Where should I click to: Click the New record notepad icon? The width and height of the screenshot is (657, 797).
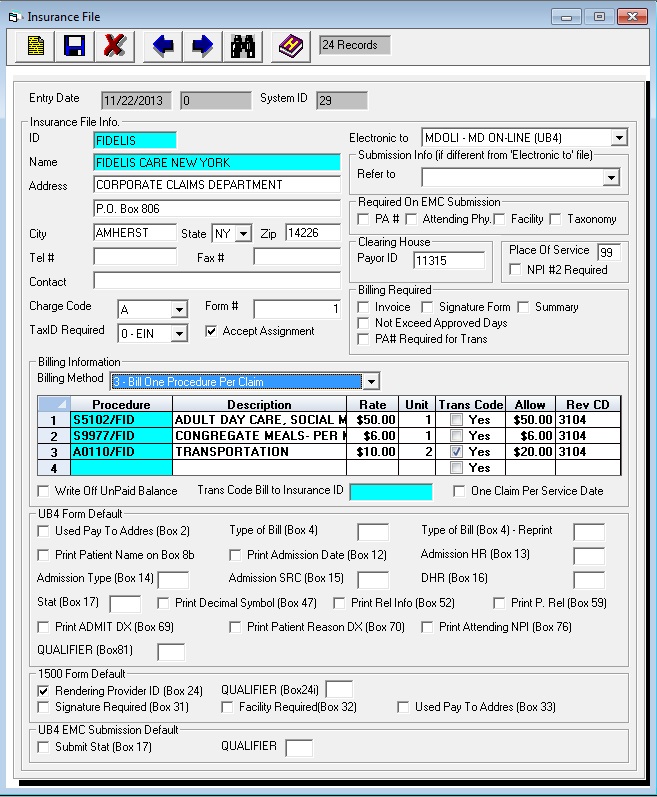(x=35, y=46)
